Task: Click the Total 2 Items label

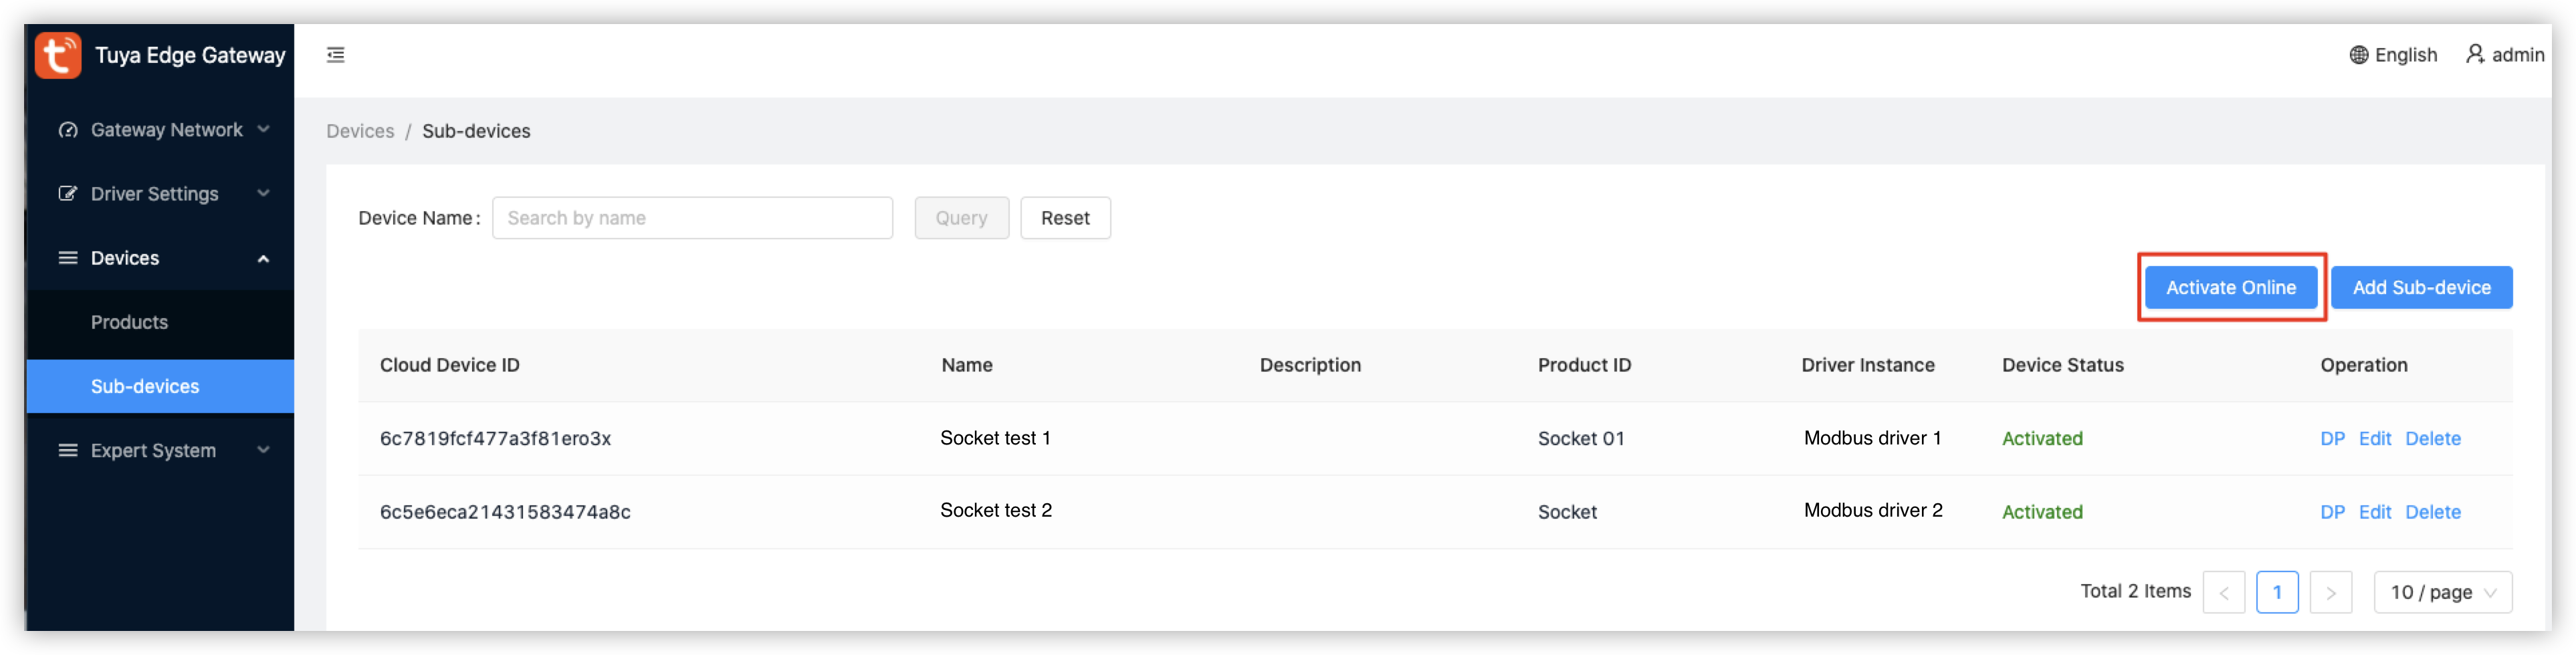Action: [x=2135, y=591]
